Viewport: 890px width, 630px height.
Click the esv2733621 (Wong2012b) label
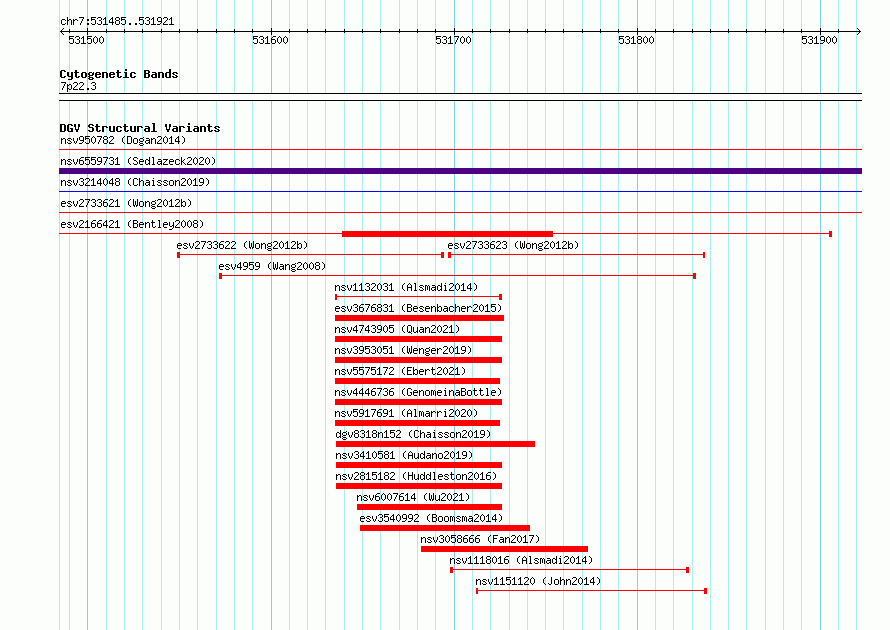click(x=126, y=203)
